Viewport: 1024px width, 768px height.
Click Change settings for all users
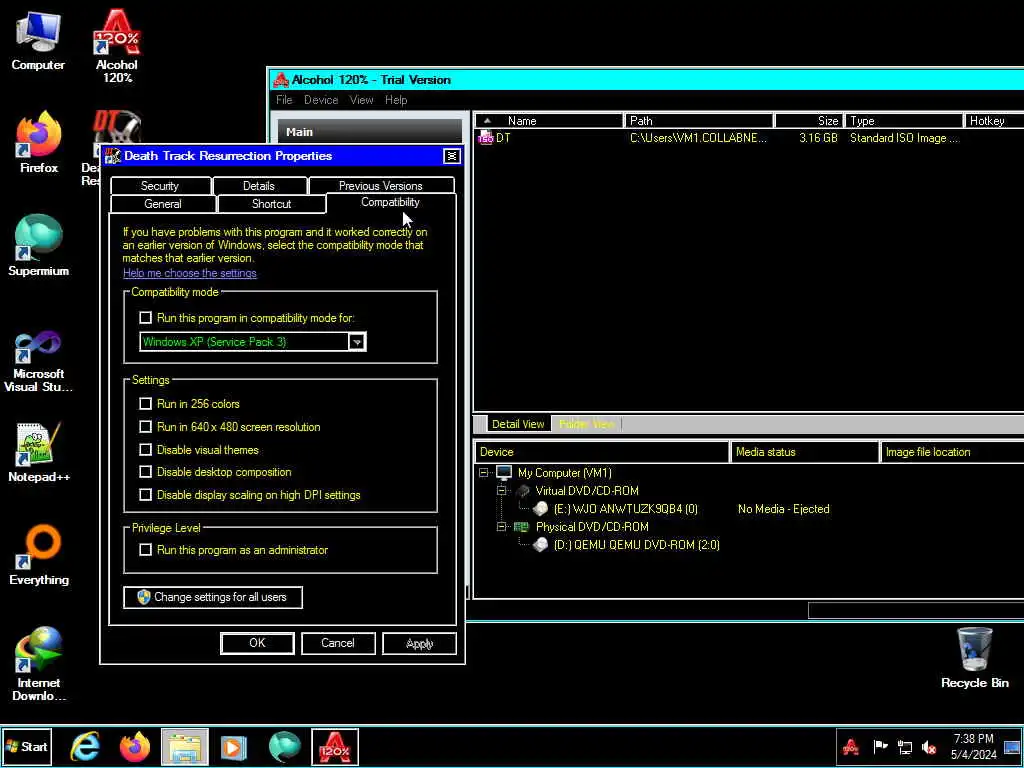[x=213, y=598]
